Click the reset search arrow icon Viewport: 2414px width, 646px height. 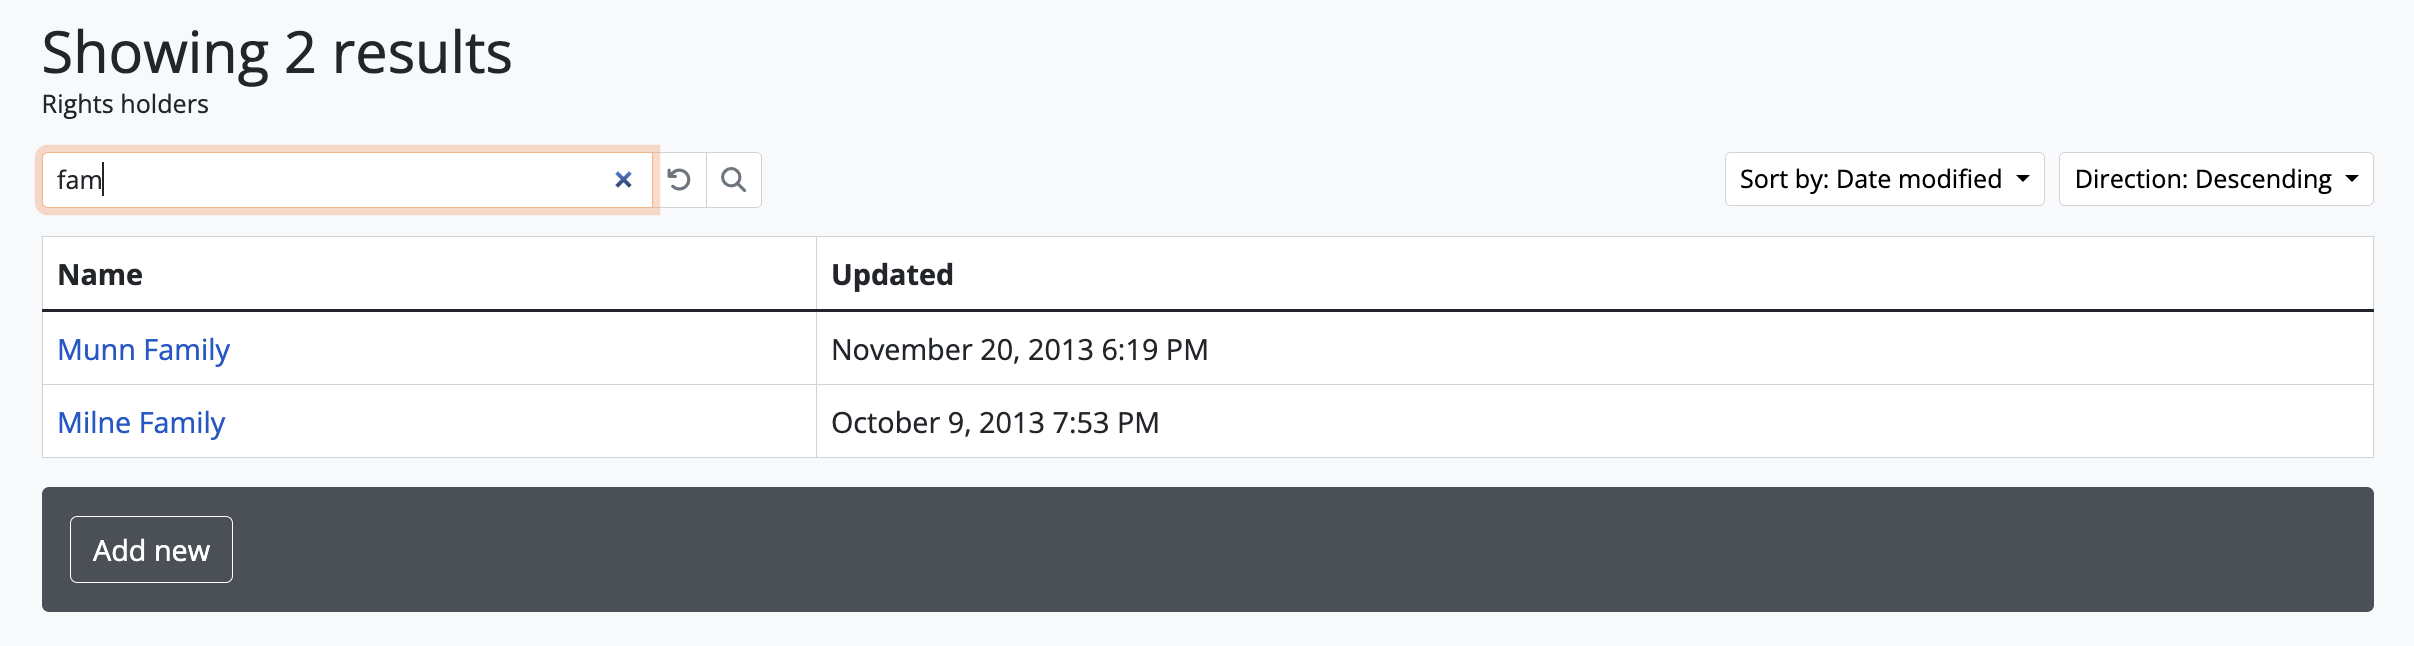tap(680, 180)
